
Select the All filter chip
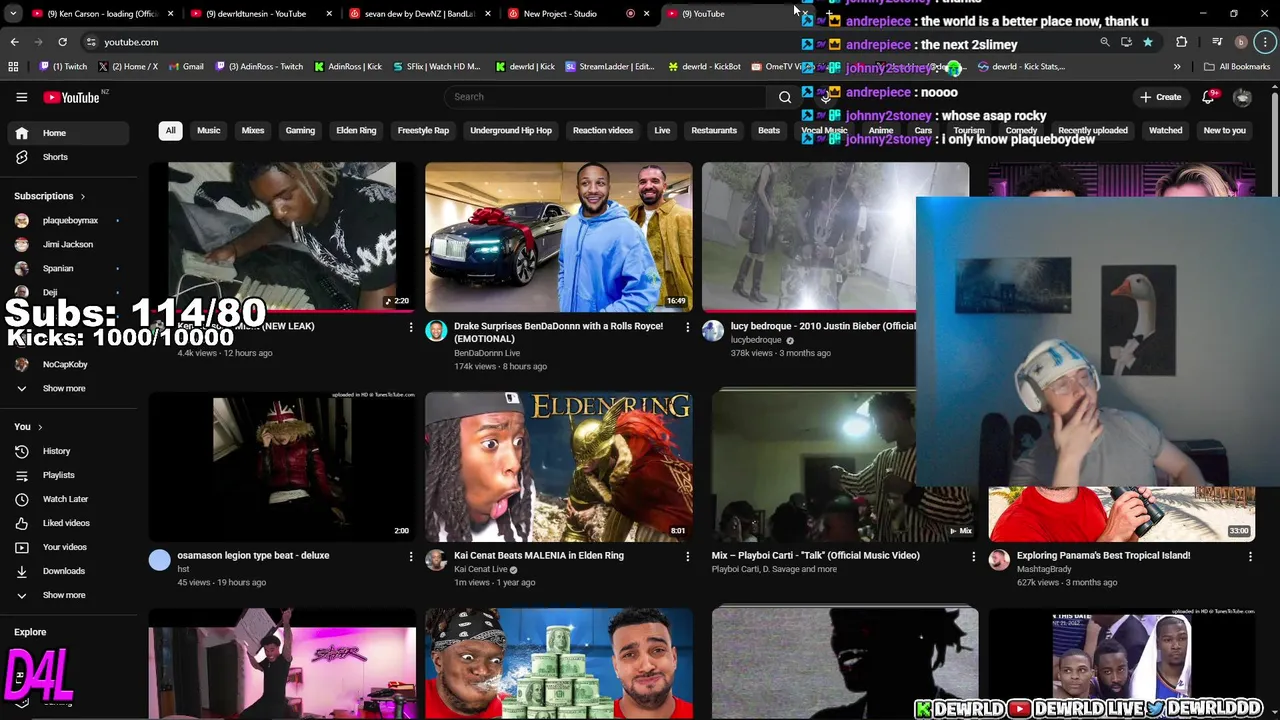click(170, 130)
